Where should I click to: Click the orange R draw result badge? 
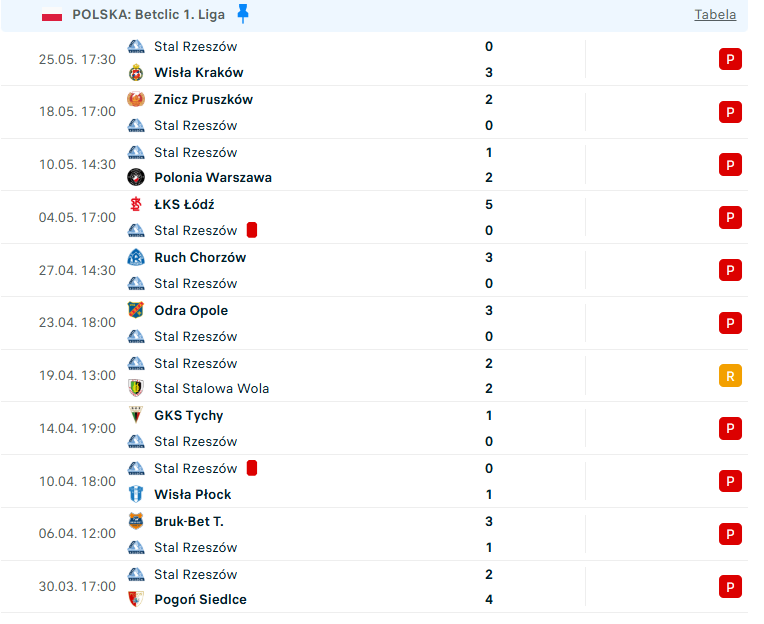click(730, 376)
